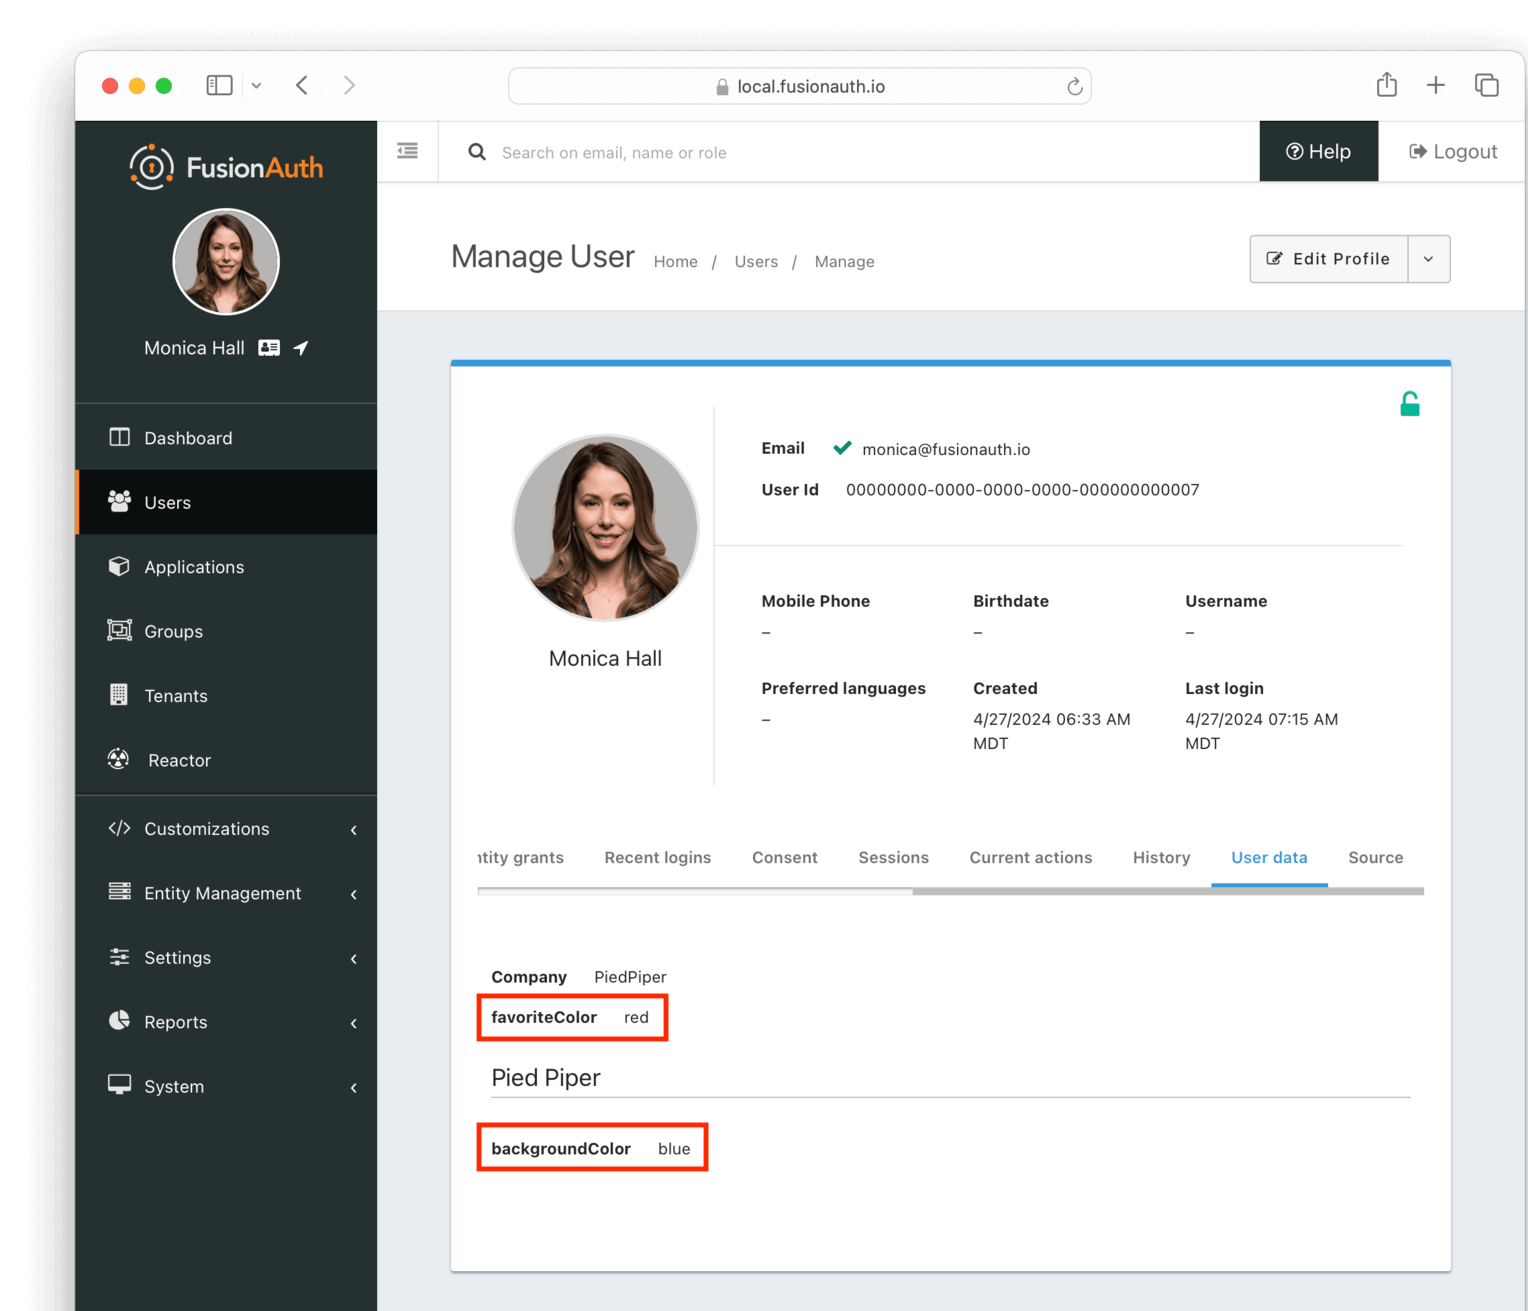This screenshot has width=1528, height=1311.
Task: Toggle the sidebar collapse control
Action: tap(407, 150)
